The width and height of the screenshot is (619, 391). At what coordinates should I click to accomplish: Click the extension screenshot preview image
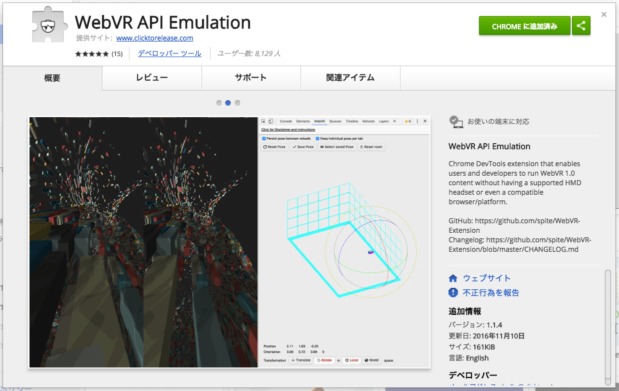tap(230, 242)
